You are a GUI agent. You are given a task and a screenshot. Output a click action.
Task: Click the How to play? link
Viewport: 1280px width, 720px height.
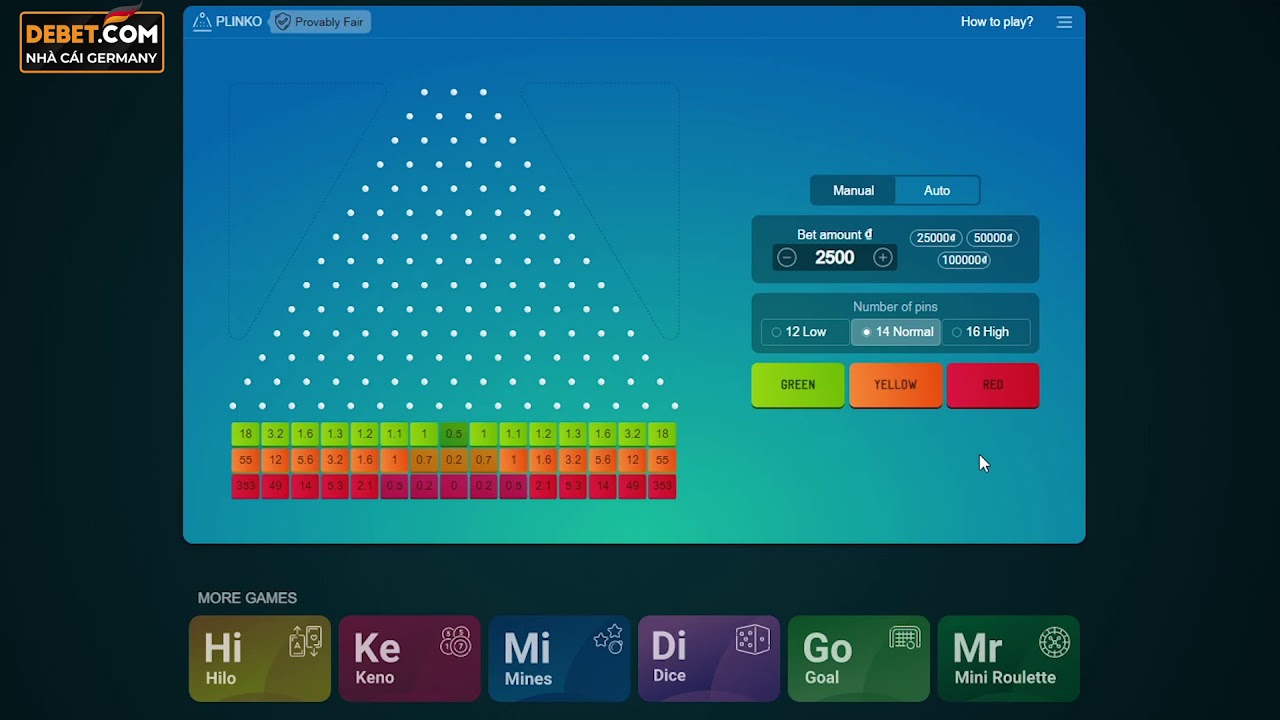[x=997, y=22]
